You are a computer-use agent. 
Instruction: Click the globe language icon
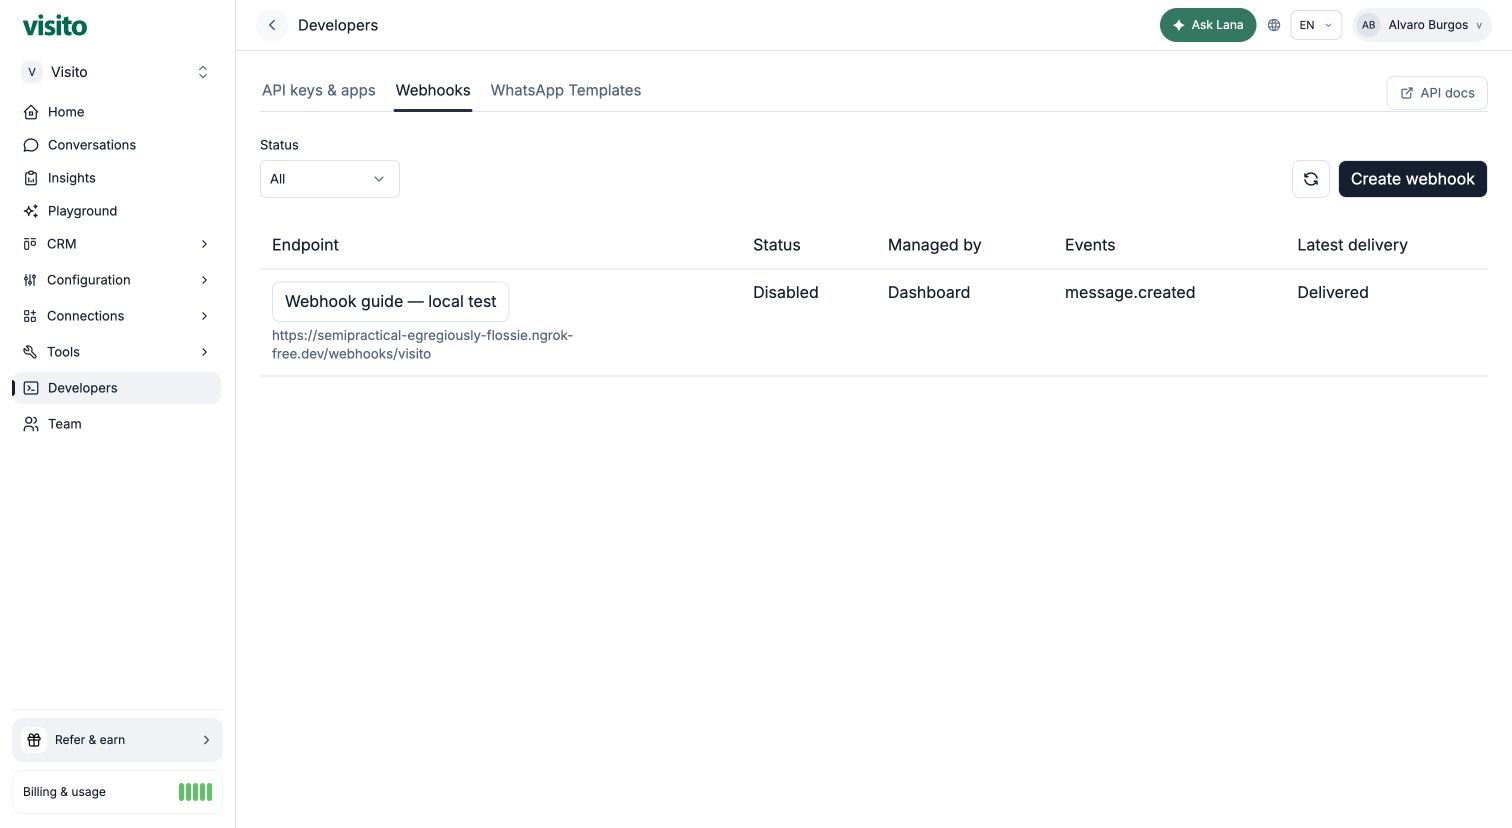tap(1274, 25)
